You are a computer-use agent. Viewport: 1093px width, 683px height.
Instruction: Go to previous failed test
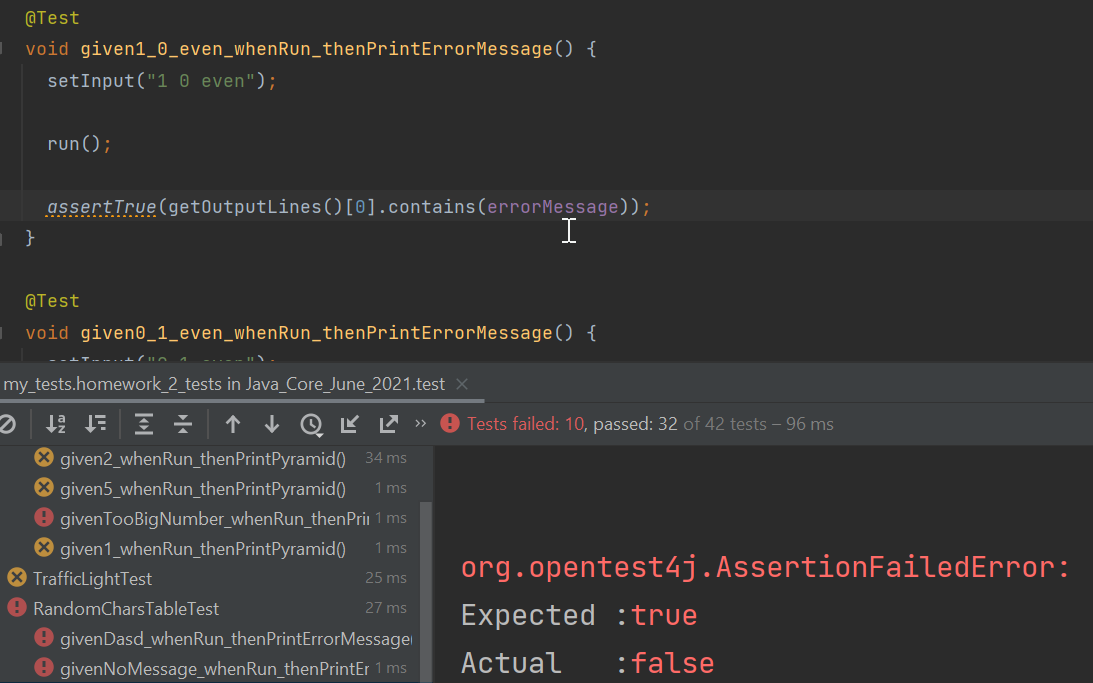(233, 424)
